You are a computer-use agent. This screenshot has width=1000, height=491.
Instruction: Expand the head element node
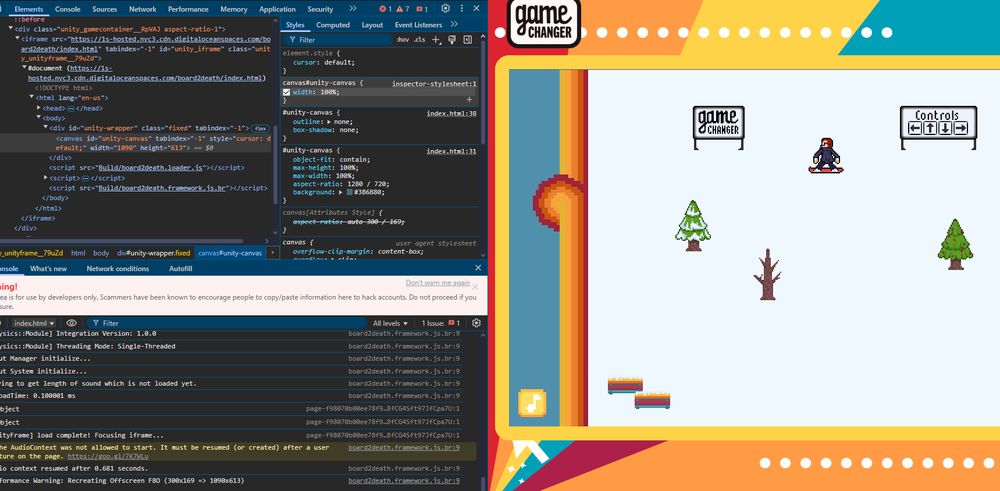pyautogui.click(x=38, y=108)
